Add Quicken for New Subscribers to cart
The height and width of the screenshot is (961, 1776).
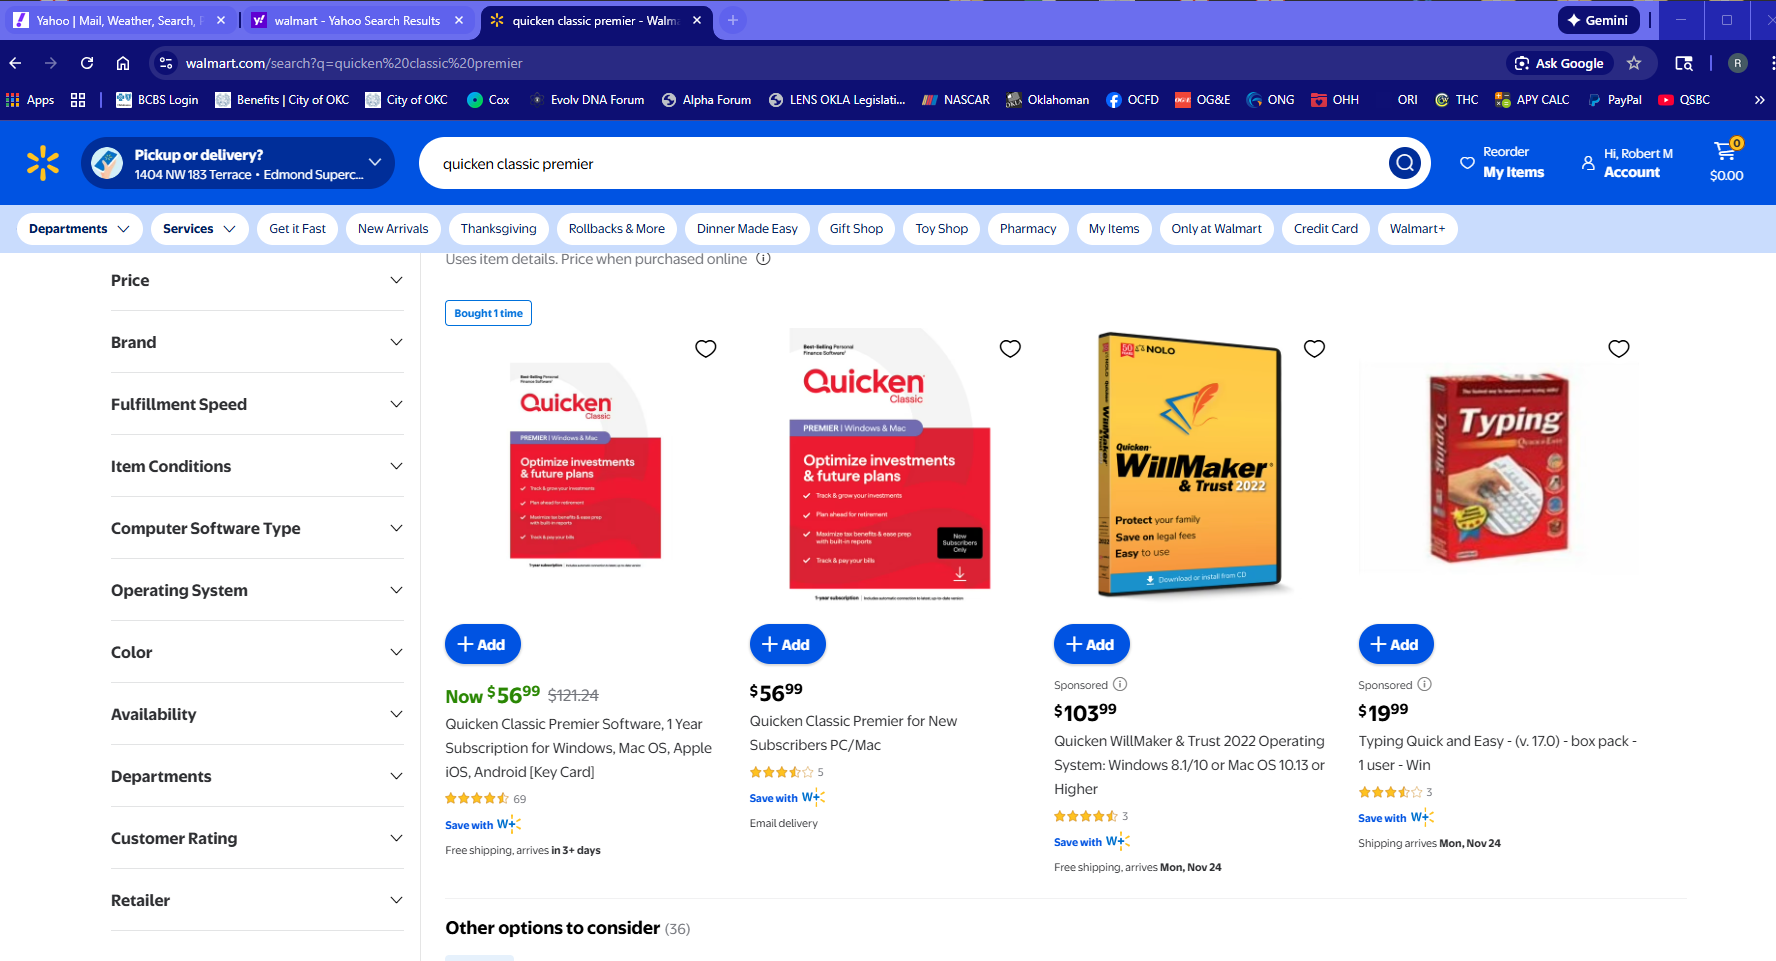coord(788,645)
